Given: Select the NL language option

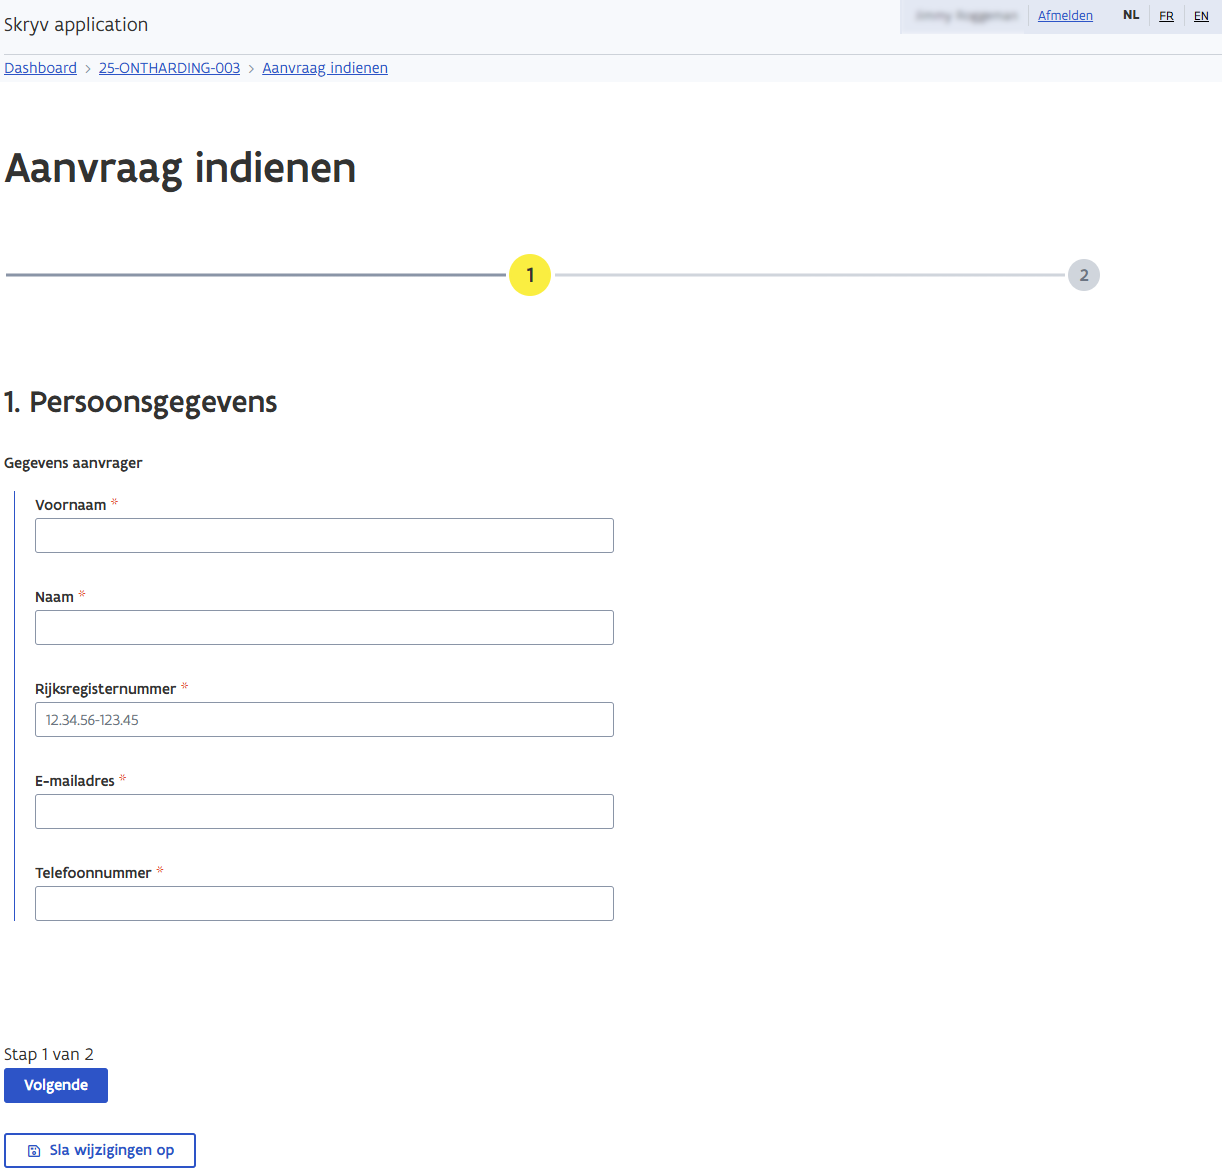Looking at the screenshot, I should click(x=1131, y=15).
